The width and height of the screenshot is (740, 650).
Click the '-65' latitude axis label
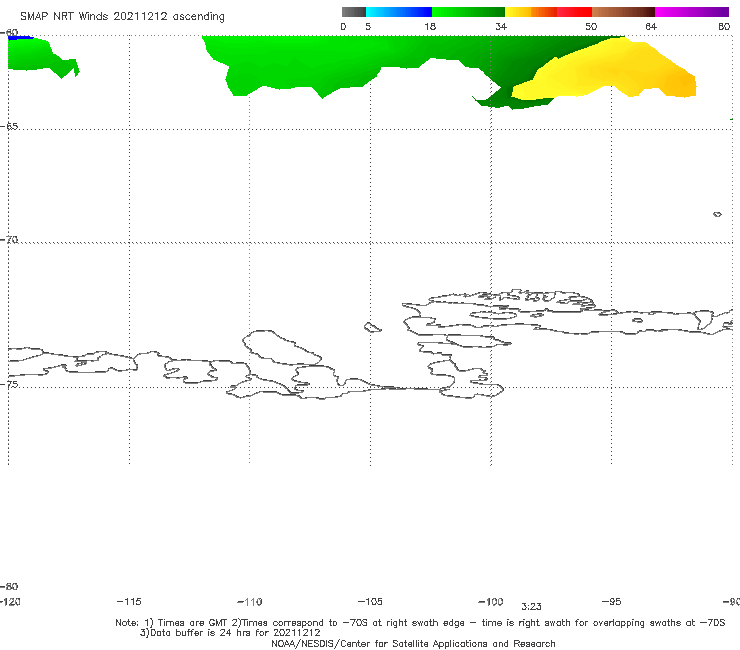(9, 126)
